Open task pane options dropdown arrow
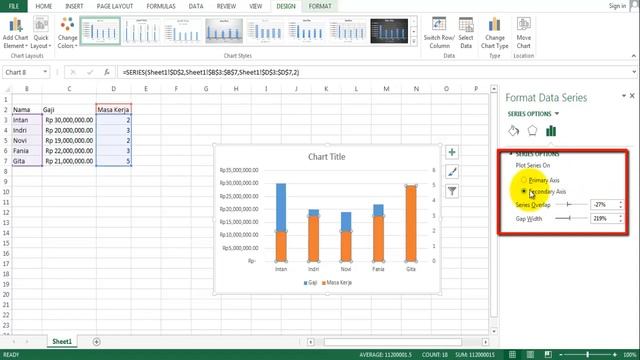640x360 pixels. point(624,96)
